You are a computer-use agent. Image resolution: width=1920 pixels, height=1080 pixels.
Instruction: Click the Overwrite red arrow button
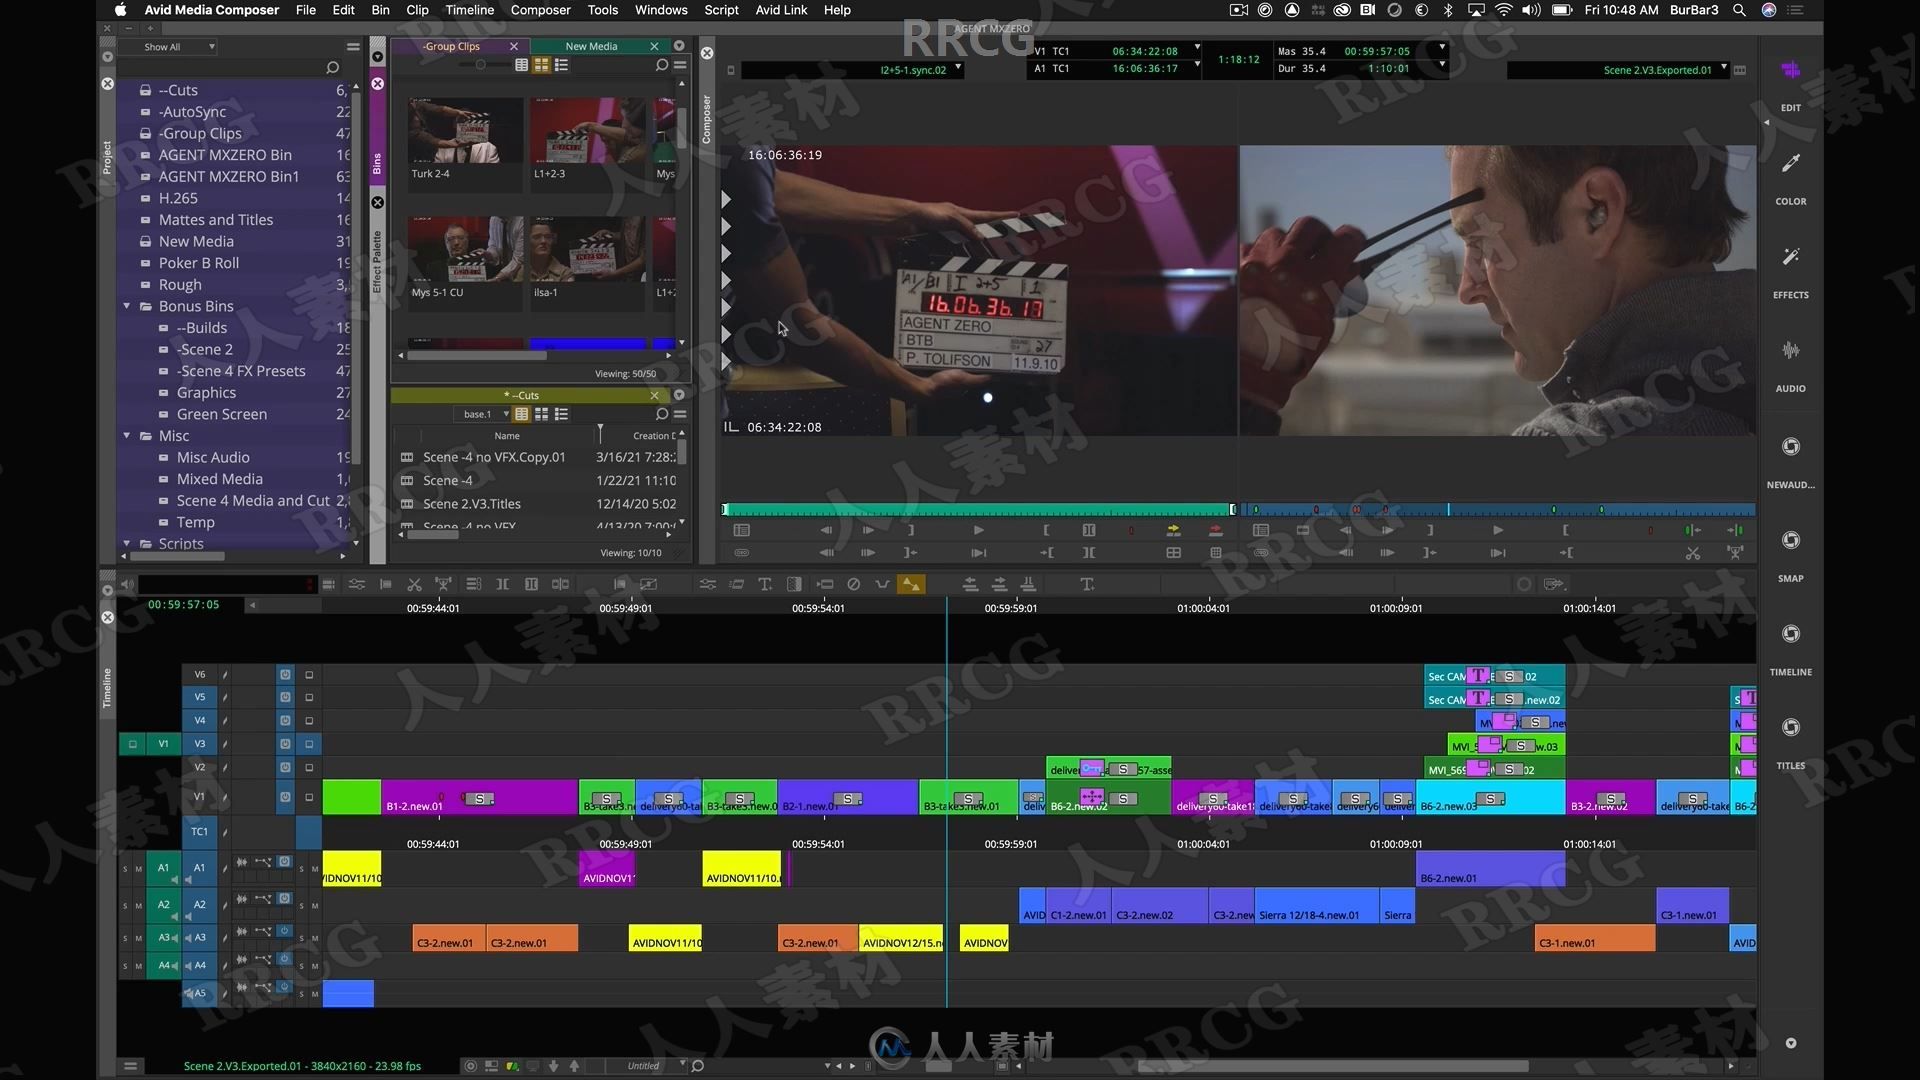1215,530
